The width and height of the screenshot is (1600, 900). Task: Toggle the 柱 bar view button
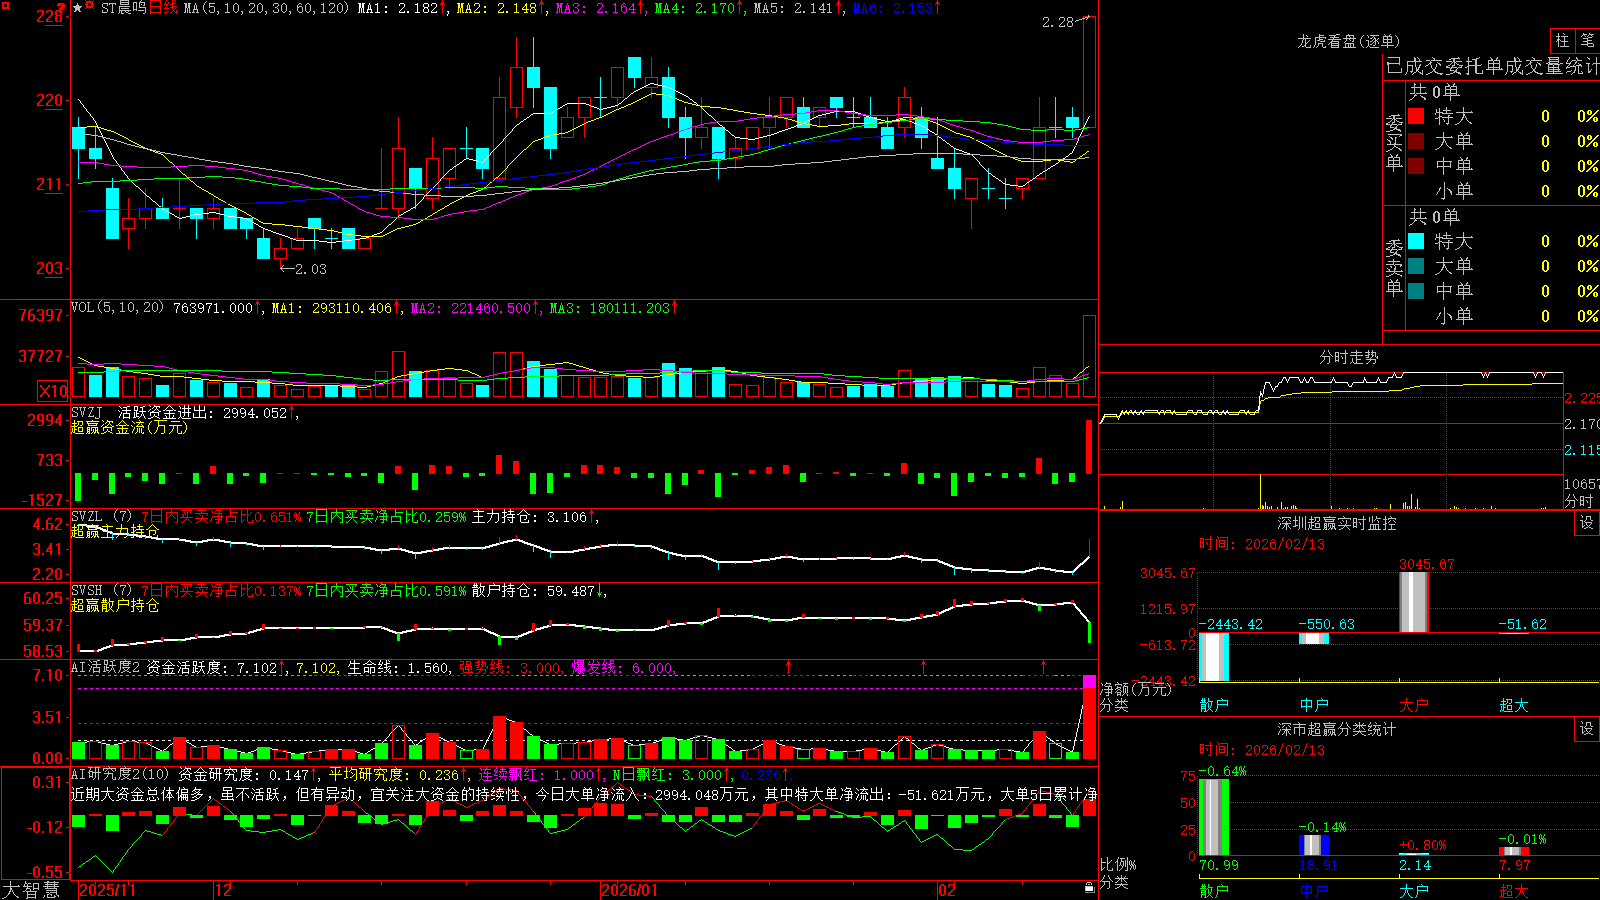tap(1562, 41)
